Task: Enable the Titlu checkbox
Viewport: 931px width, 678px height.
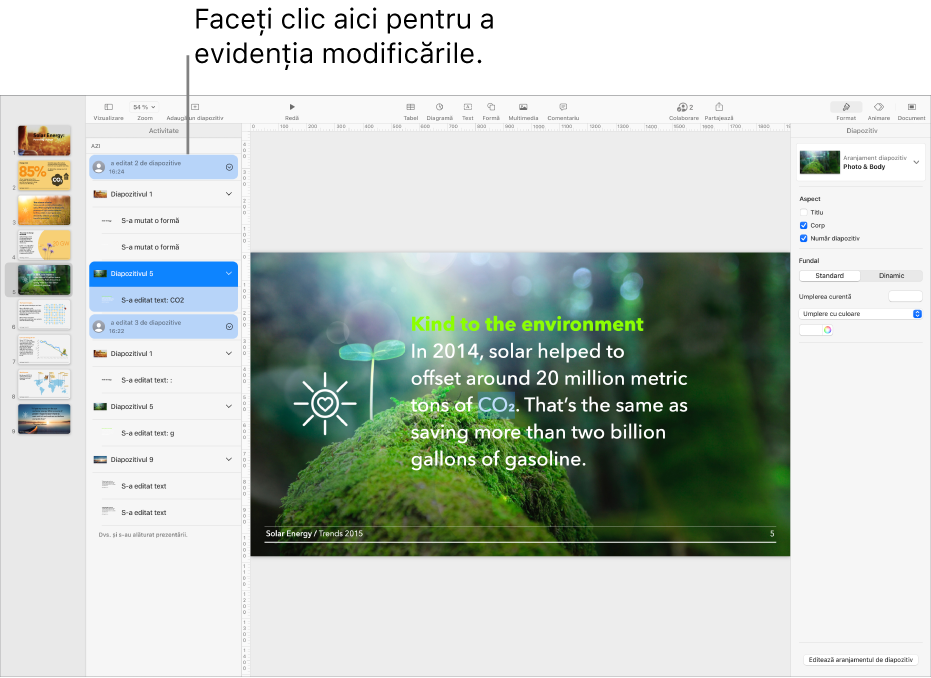Action: click(804, 213)
